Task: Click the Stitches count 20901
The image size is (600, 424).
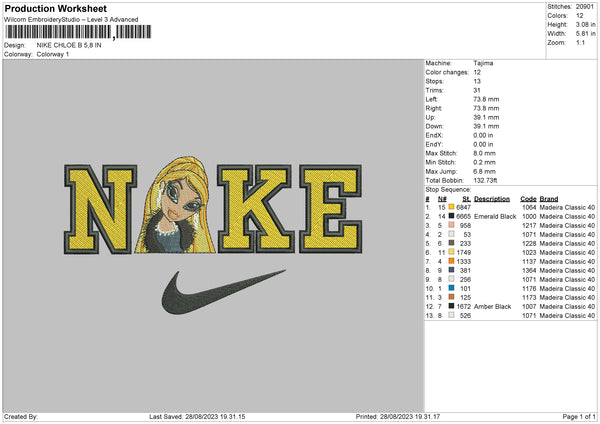Action: tap(585, 7)
